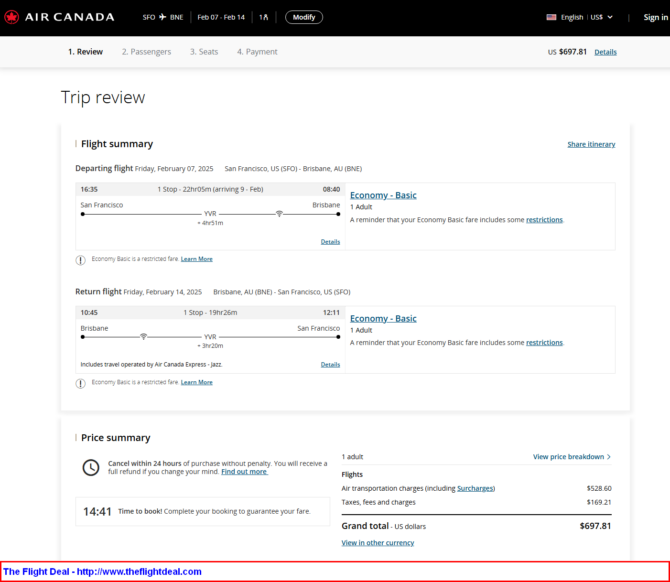Click the airplane icon between SFO and BNE
Image resolution: width=670 pixels, height=582 pixels.
click(x=162, y=17)
